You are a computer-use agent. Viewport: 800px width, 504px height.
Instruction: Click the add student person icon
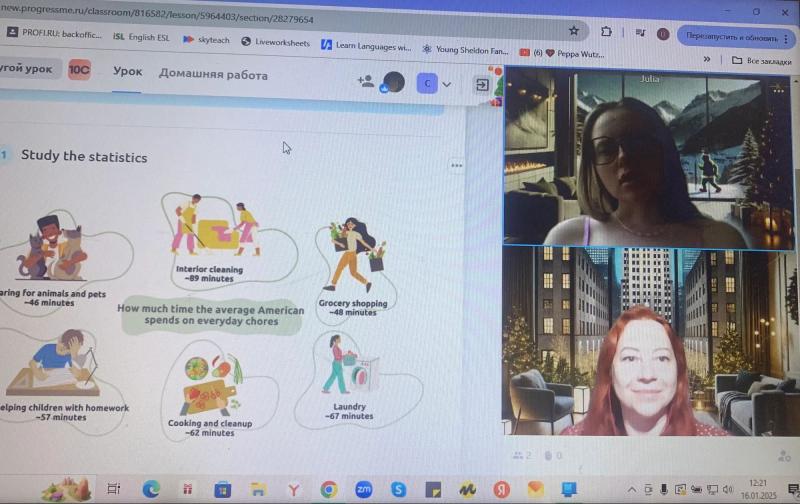(x=365, y=81)
